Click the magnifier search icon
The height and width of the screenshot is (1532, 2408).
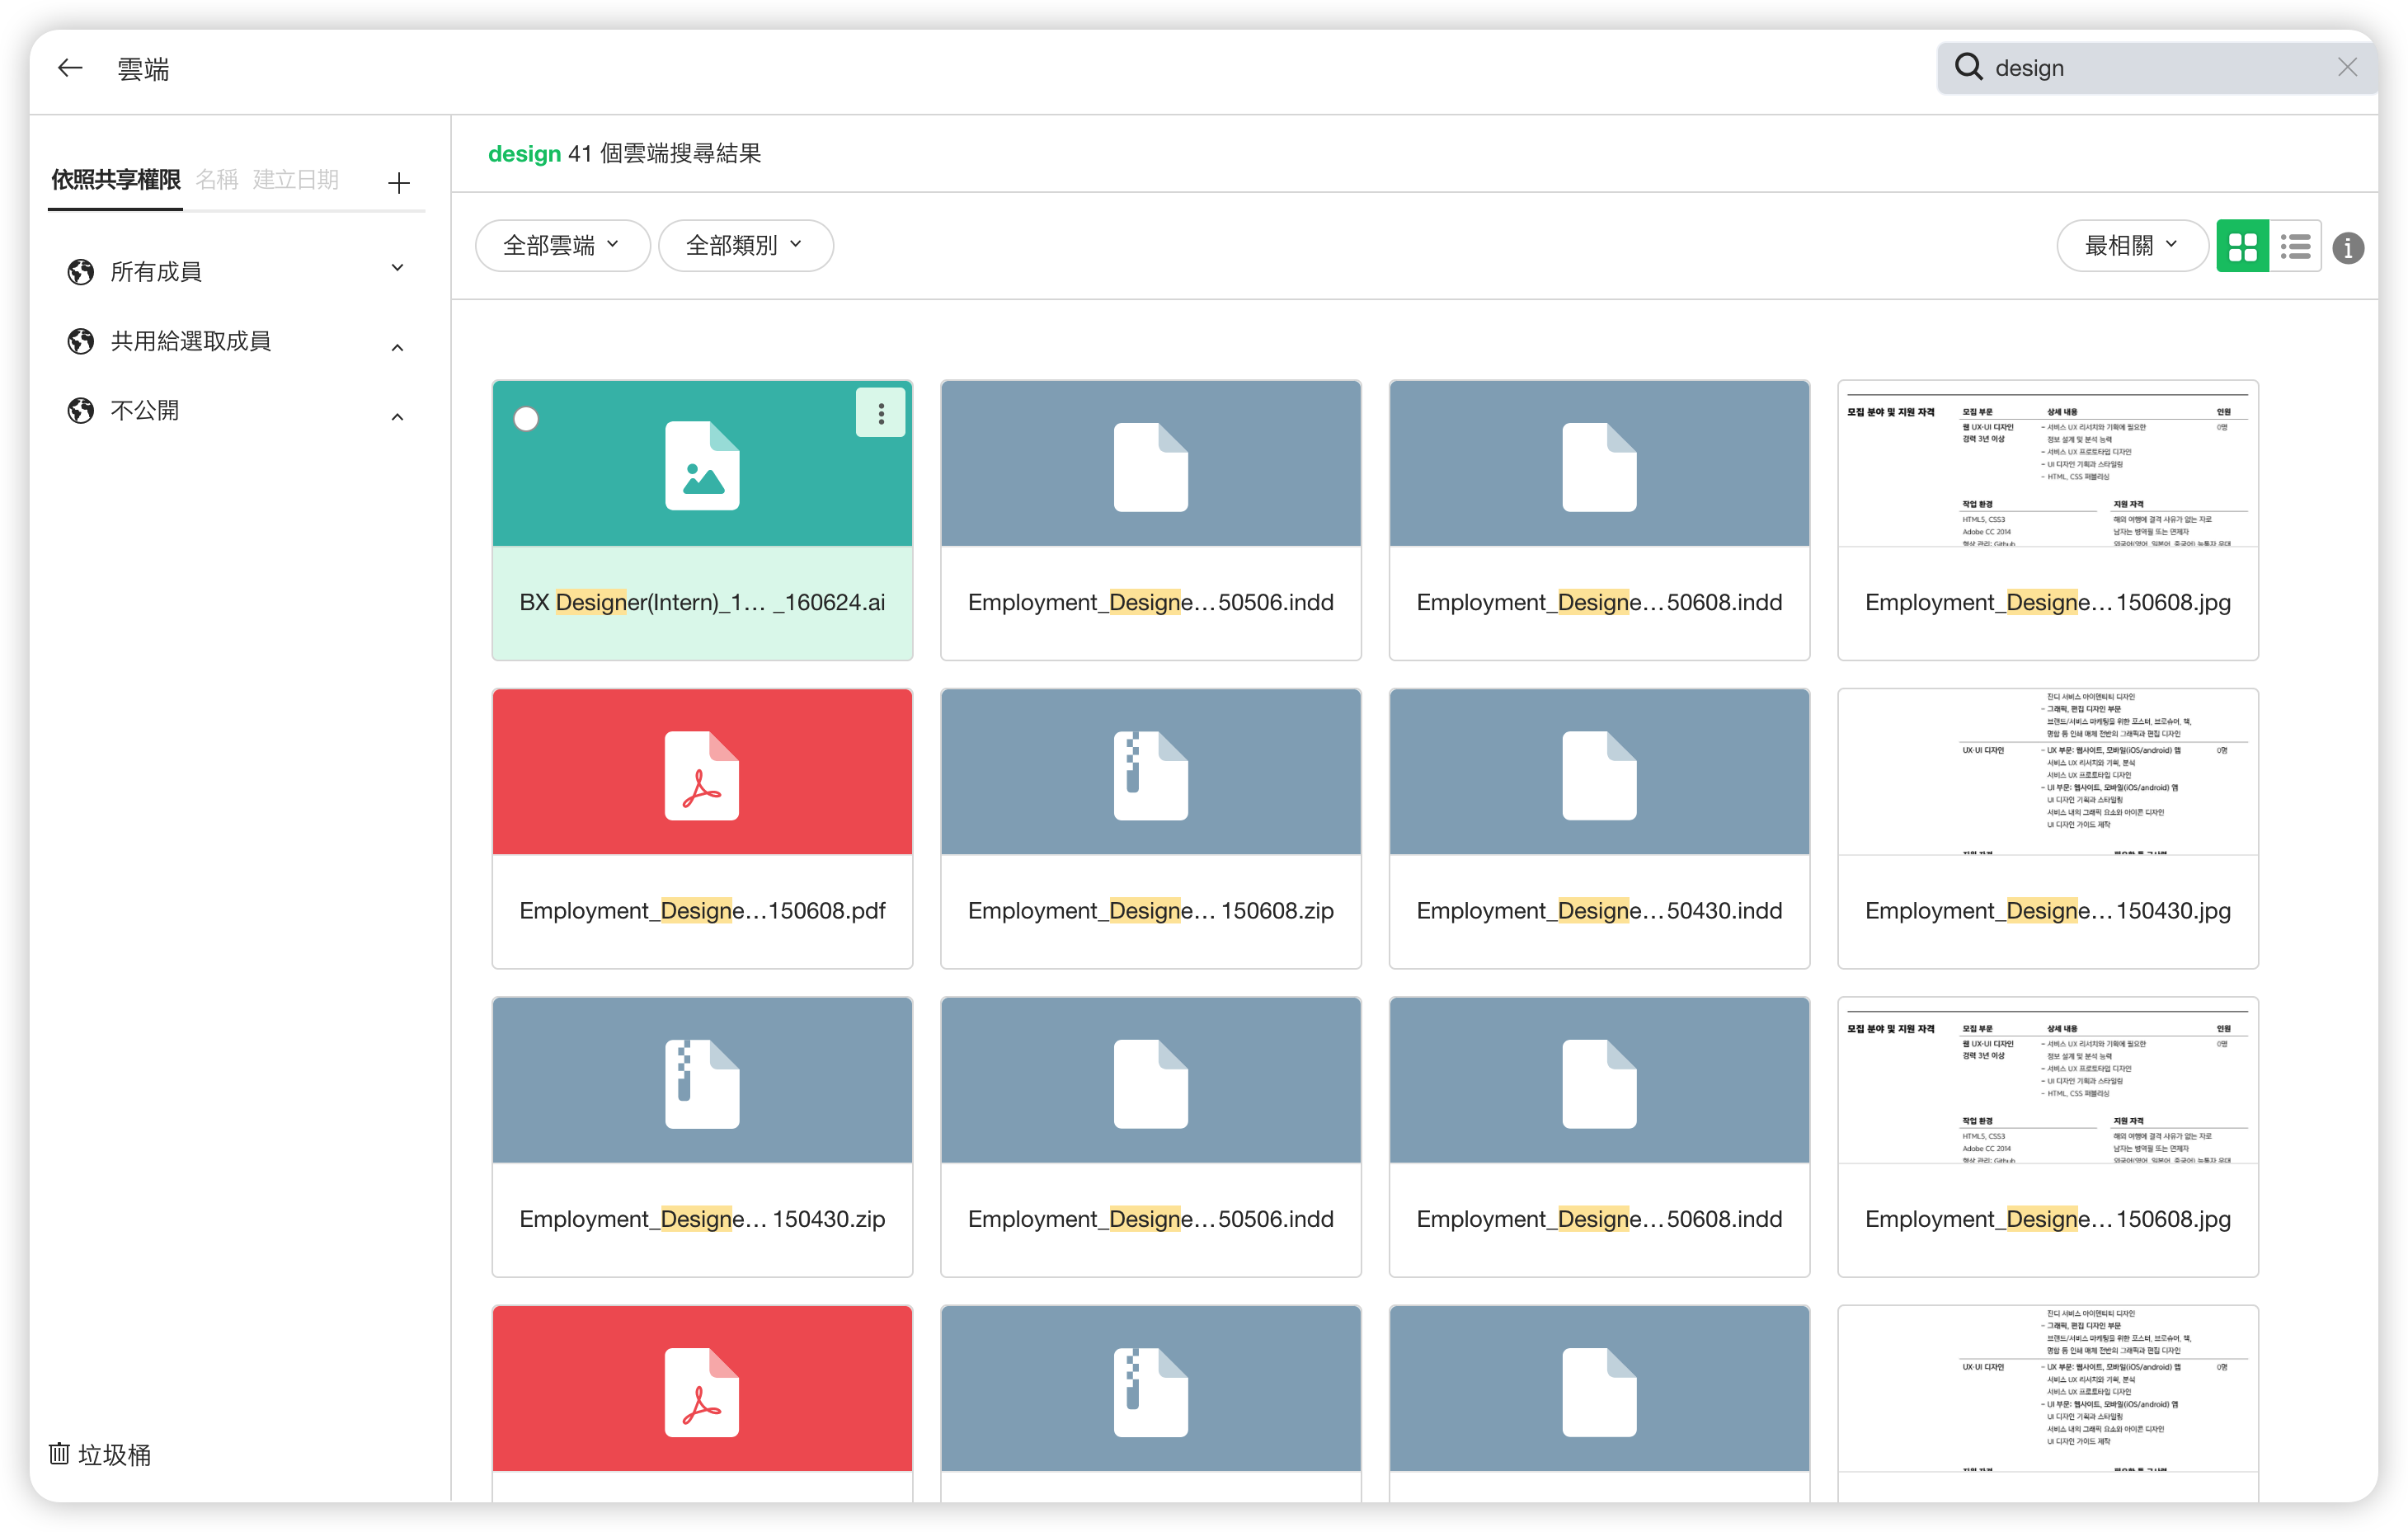tap(1968, 67)
